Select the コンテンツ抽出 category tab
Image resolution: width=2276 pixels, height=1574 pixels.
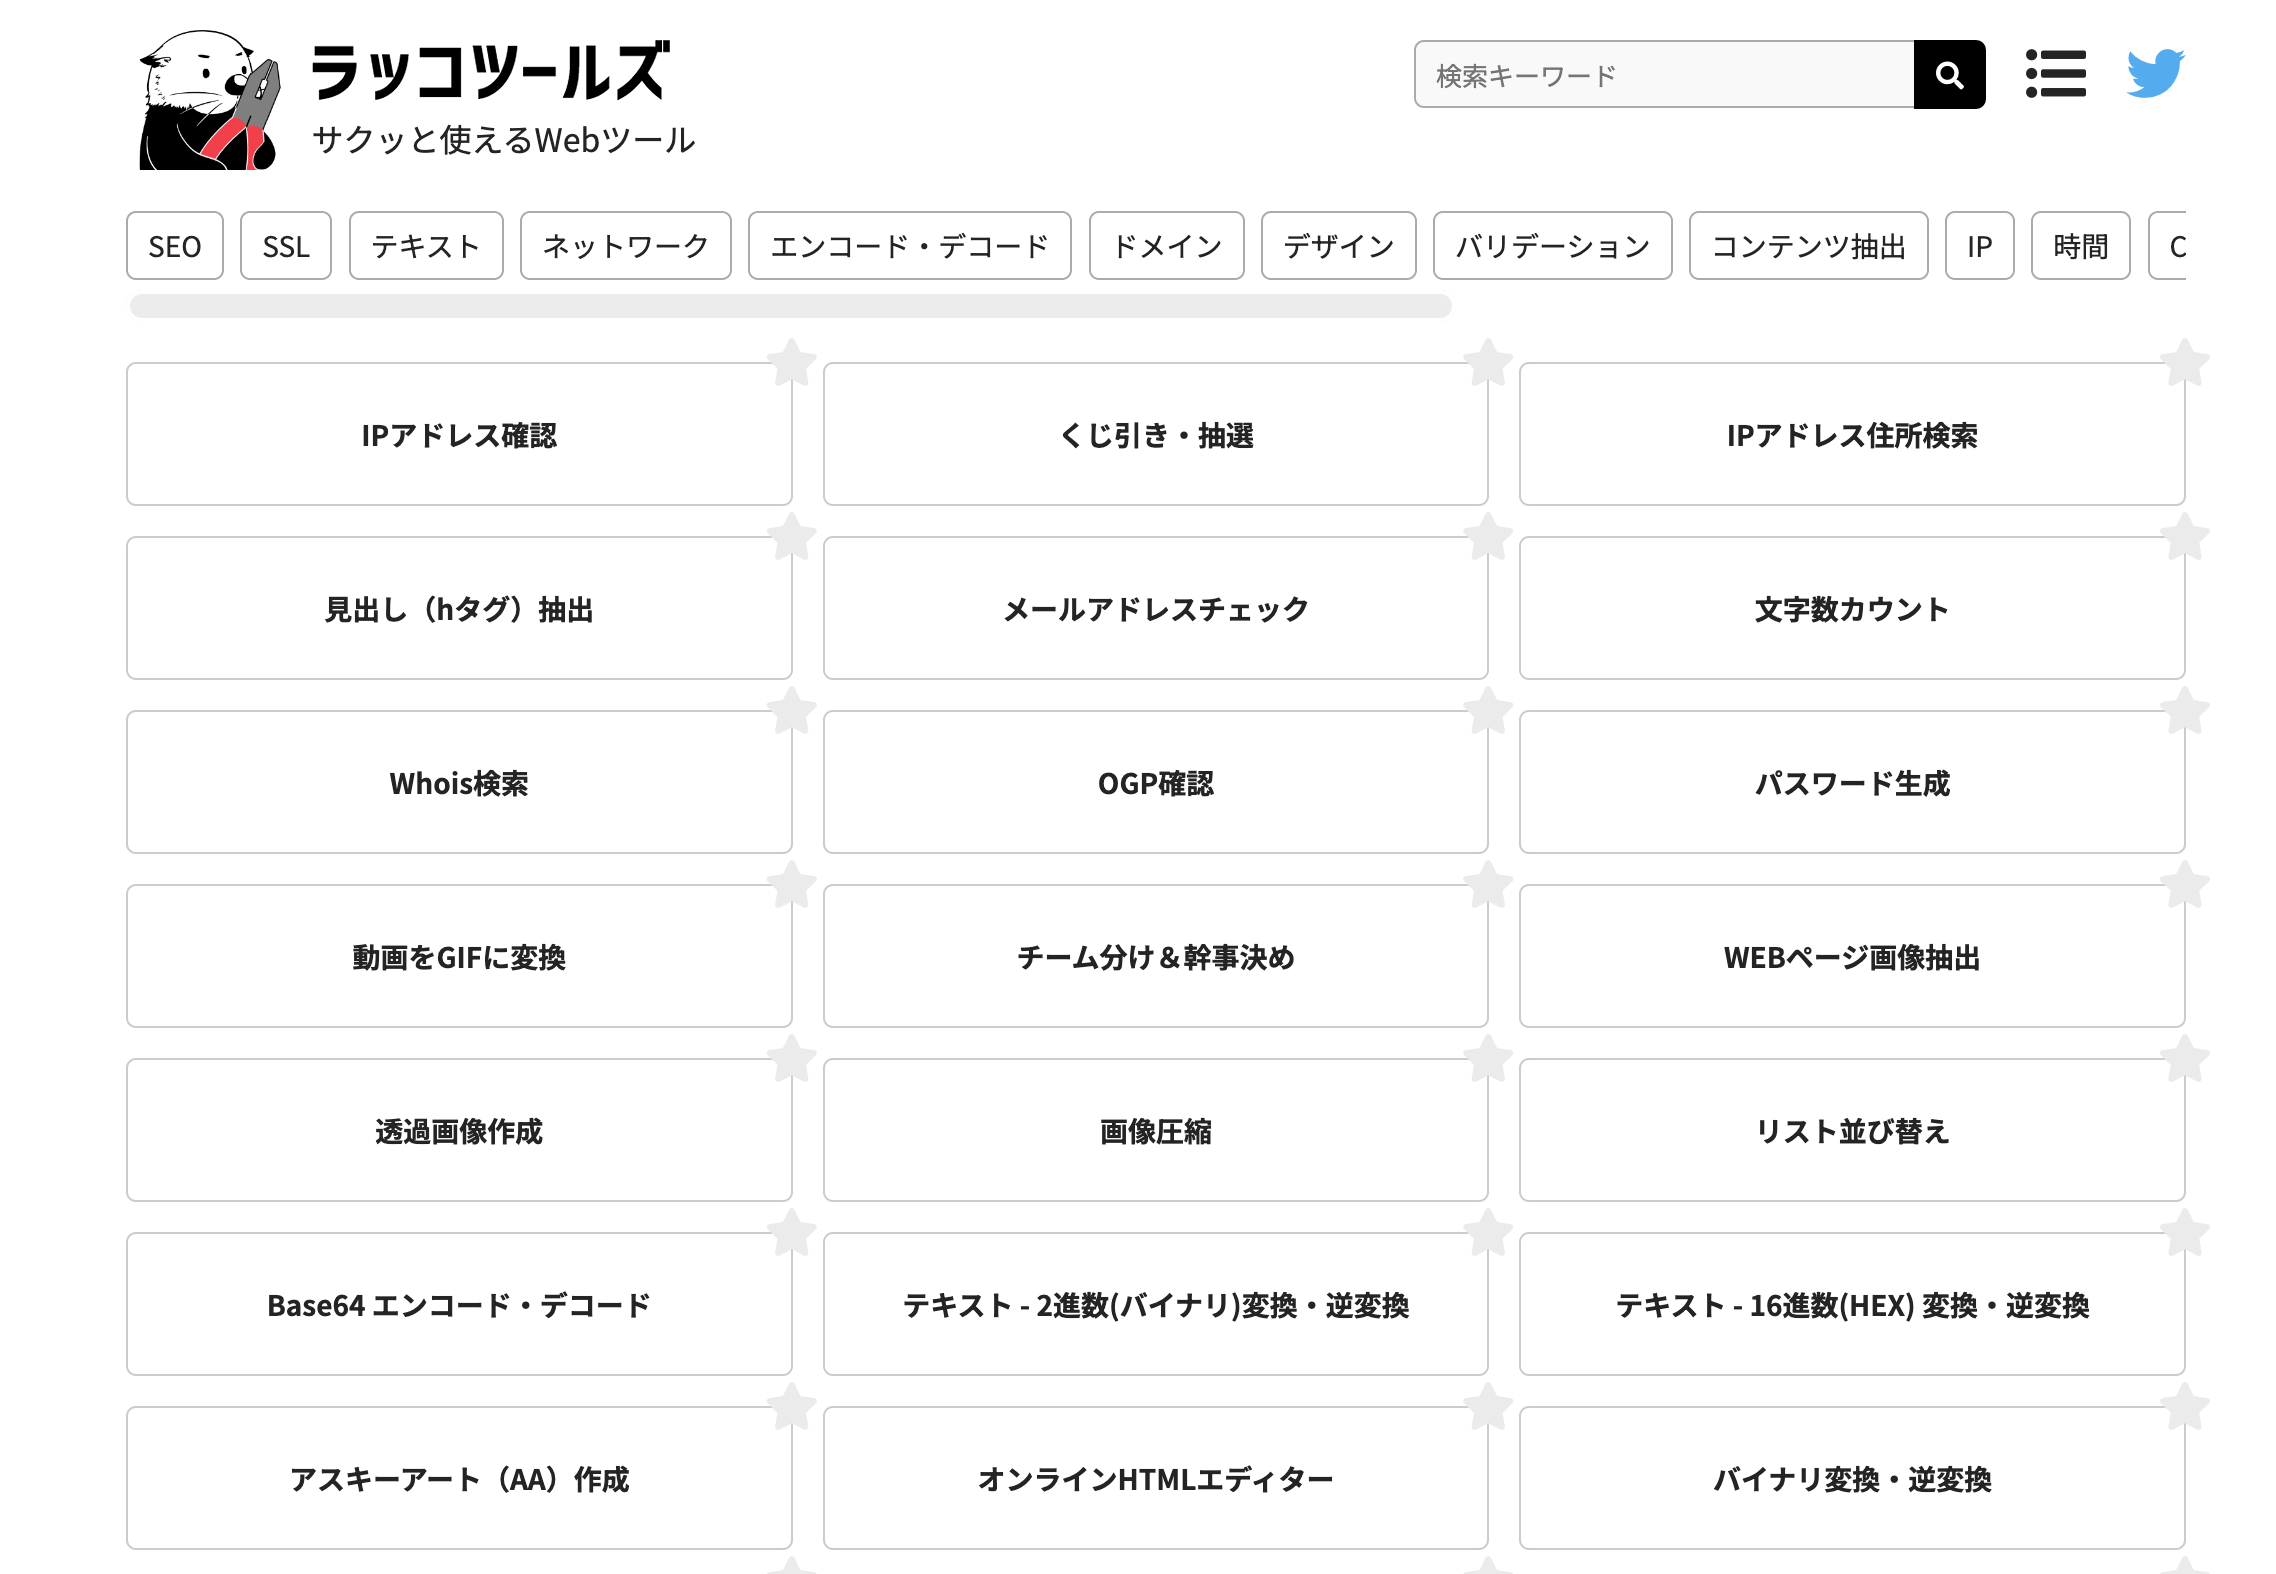[1809, 246]
